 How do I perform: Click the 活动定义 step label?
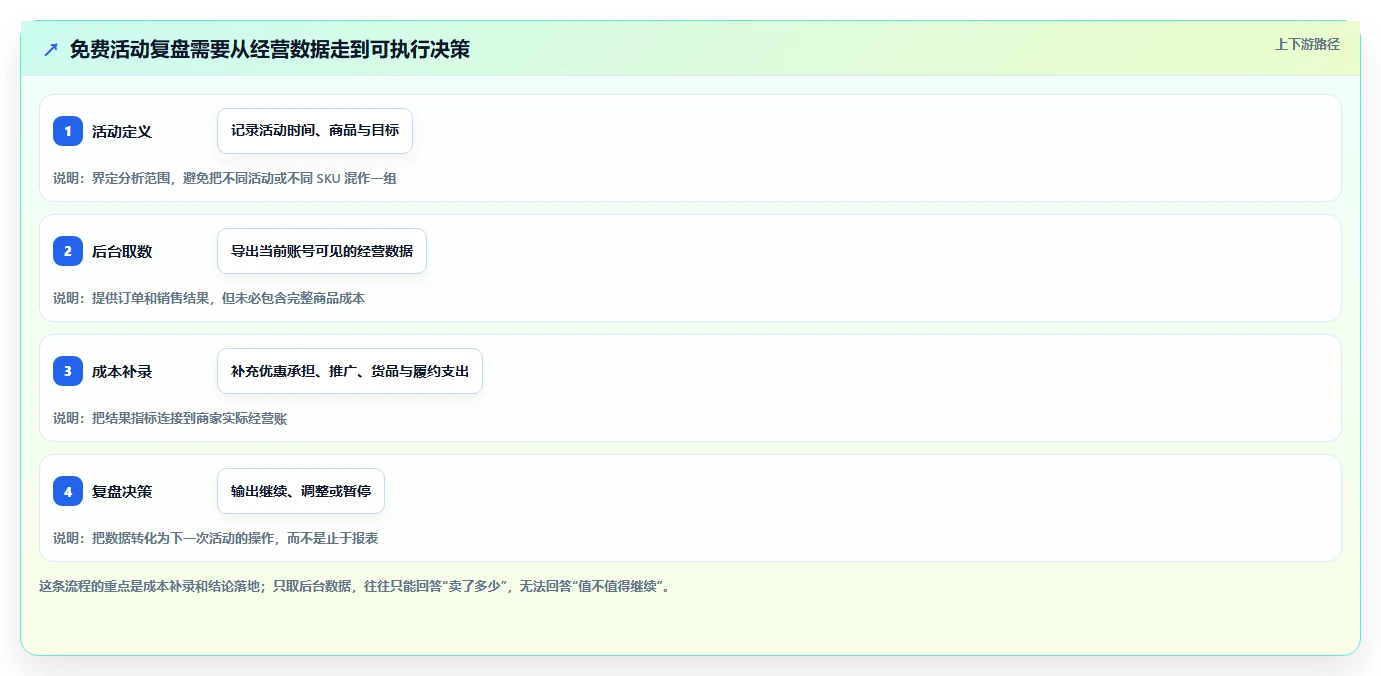pos(122,131)
